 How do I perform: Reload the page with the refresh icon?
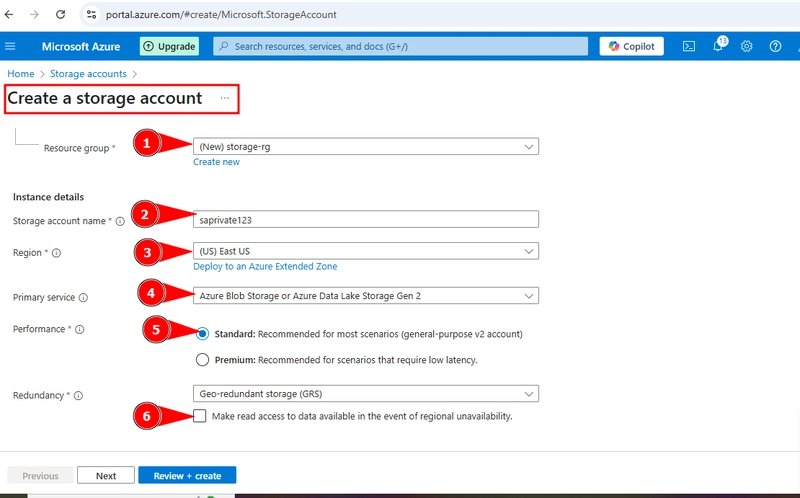[60, 14]
